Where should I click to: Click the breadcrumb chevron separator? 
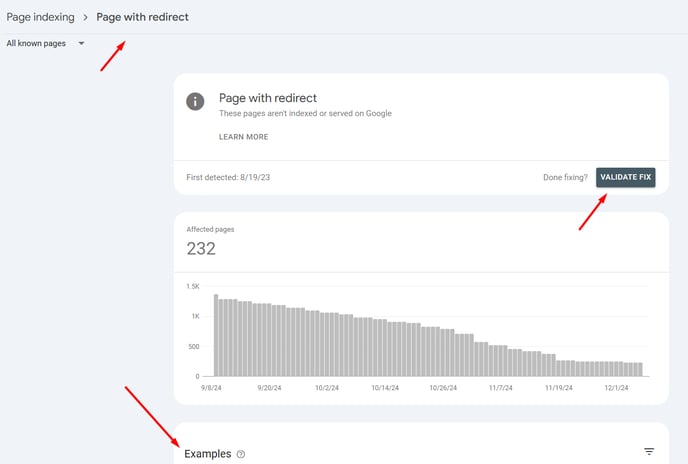coord(86,17)
